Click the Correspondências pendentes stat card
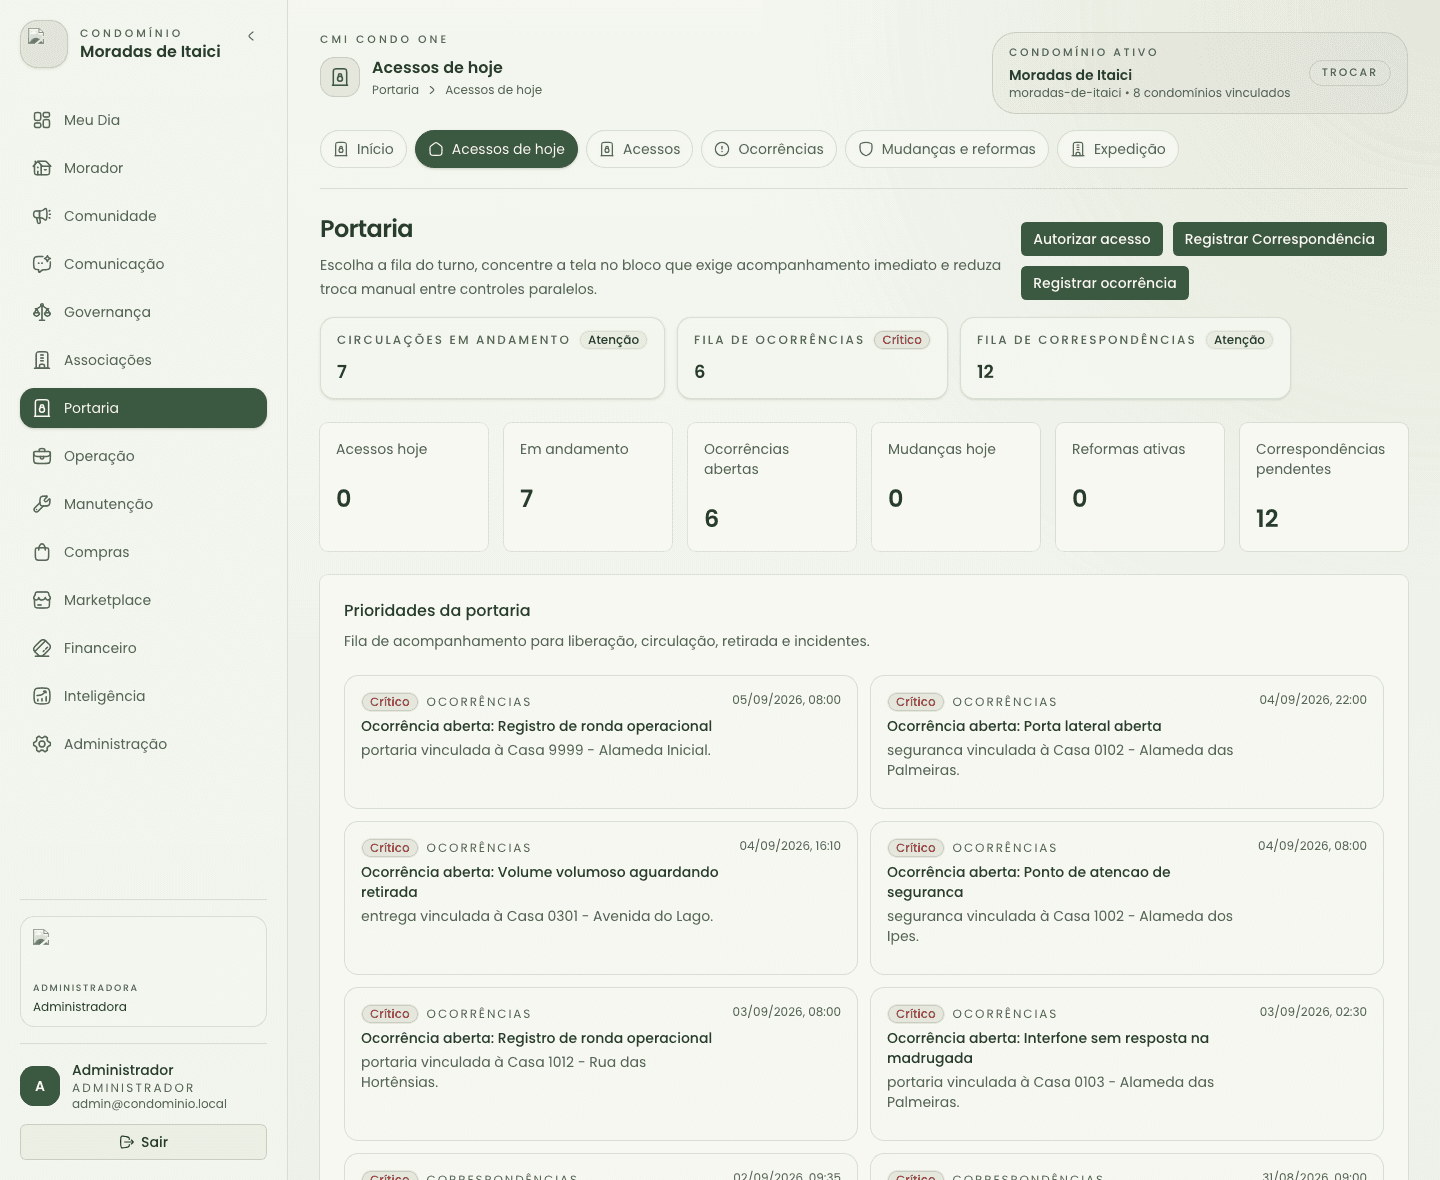The height and width of the screenshot is (1180, 1440). point(1324,487)
